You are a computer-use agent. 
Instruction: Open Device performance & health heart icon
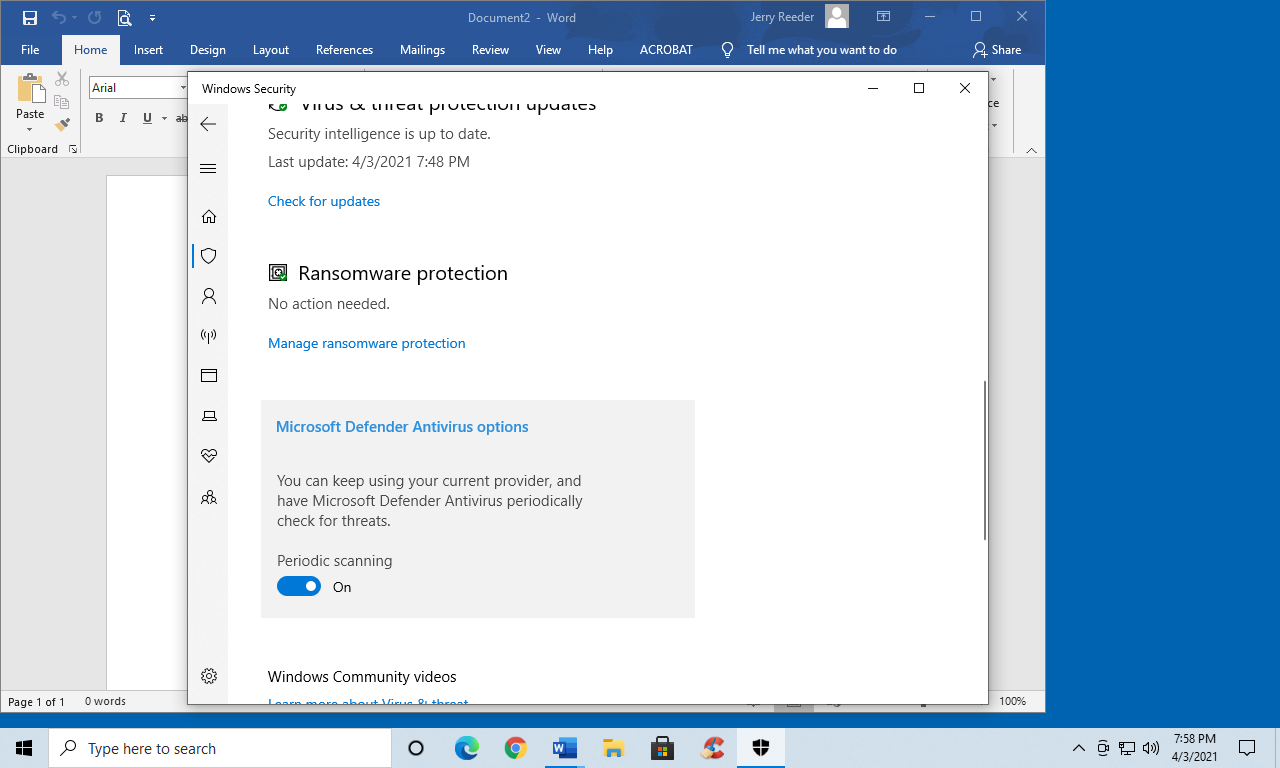pos(208,456)
